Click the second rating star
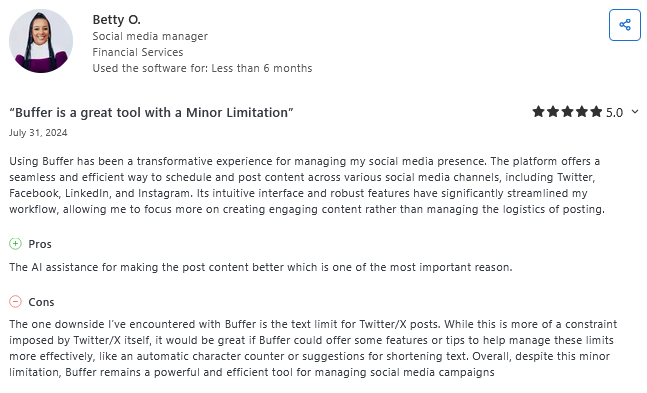This screenshot has width=647, height=393. [553, 111]
